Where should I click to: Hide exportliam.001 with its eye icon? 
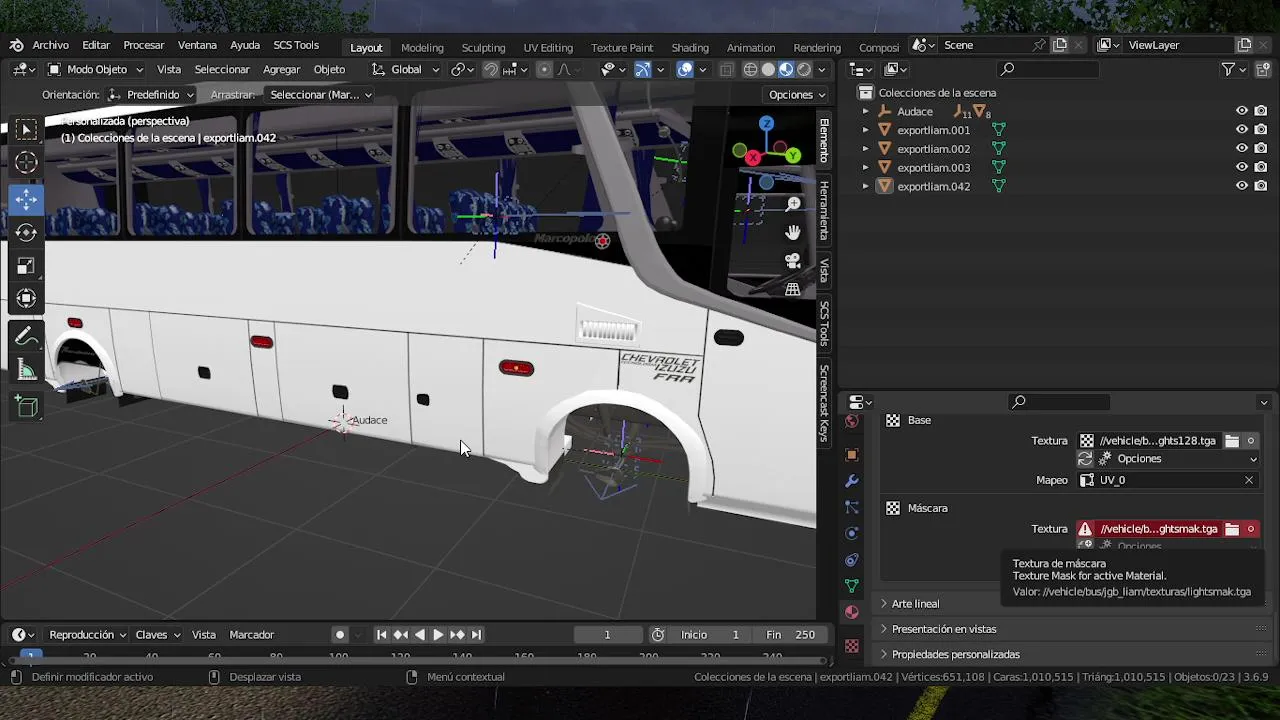pos(1242,130)
